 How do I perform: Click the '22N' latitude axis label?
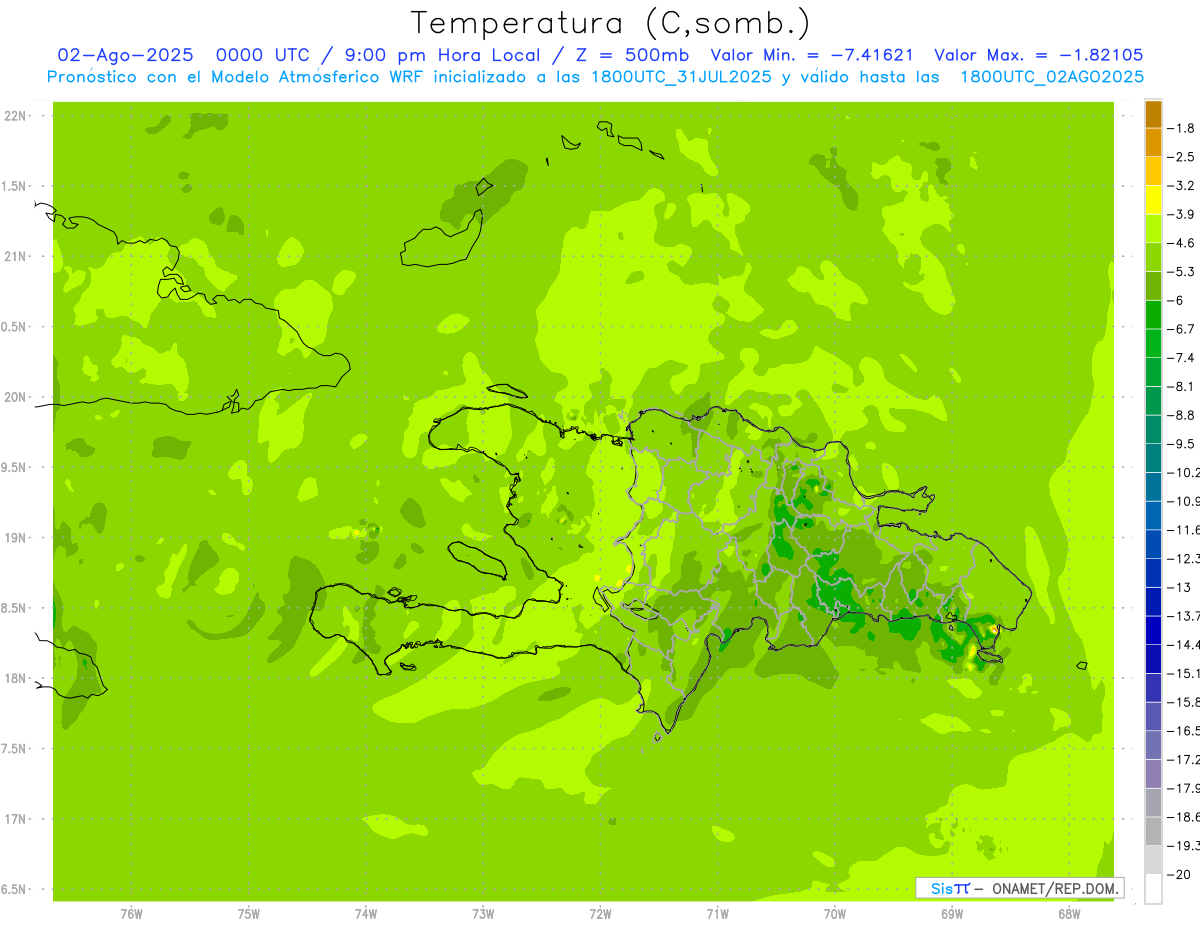16,116
